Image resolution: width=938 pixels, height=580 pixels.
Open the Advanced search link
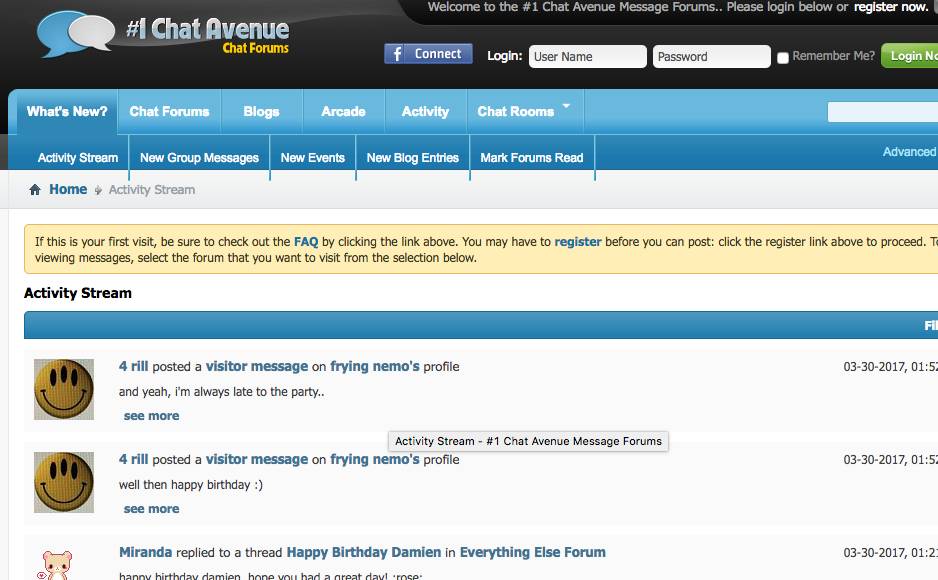point(910,152)
